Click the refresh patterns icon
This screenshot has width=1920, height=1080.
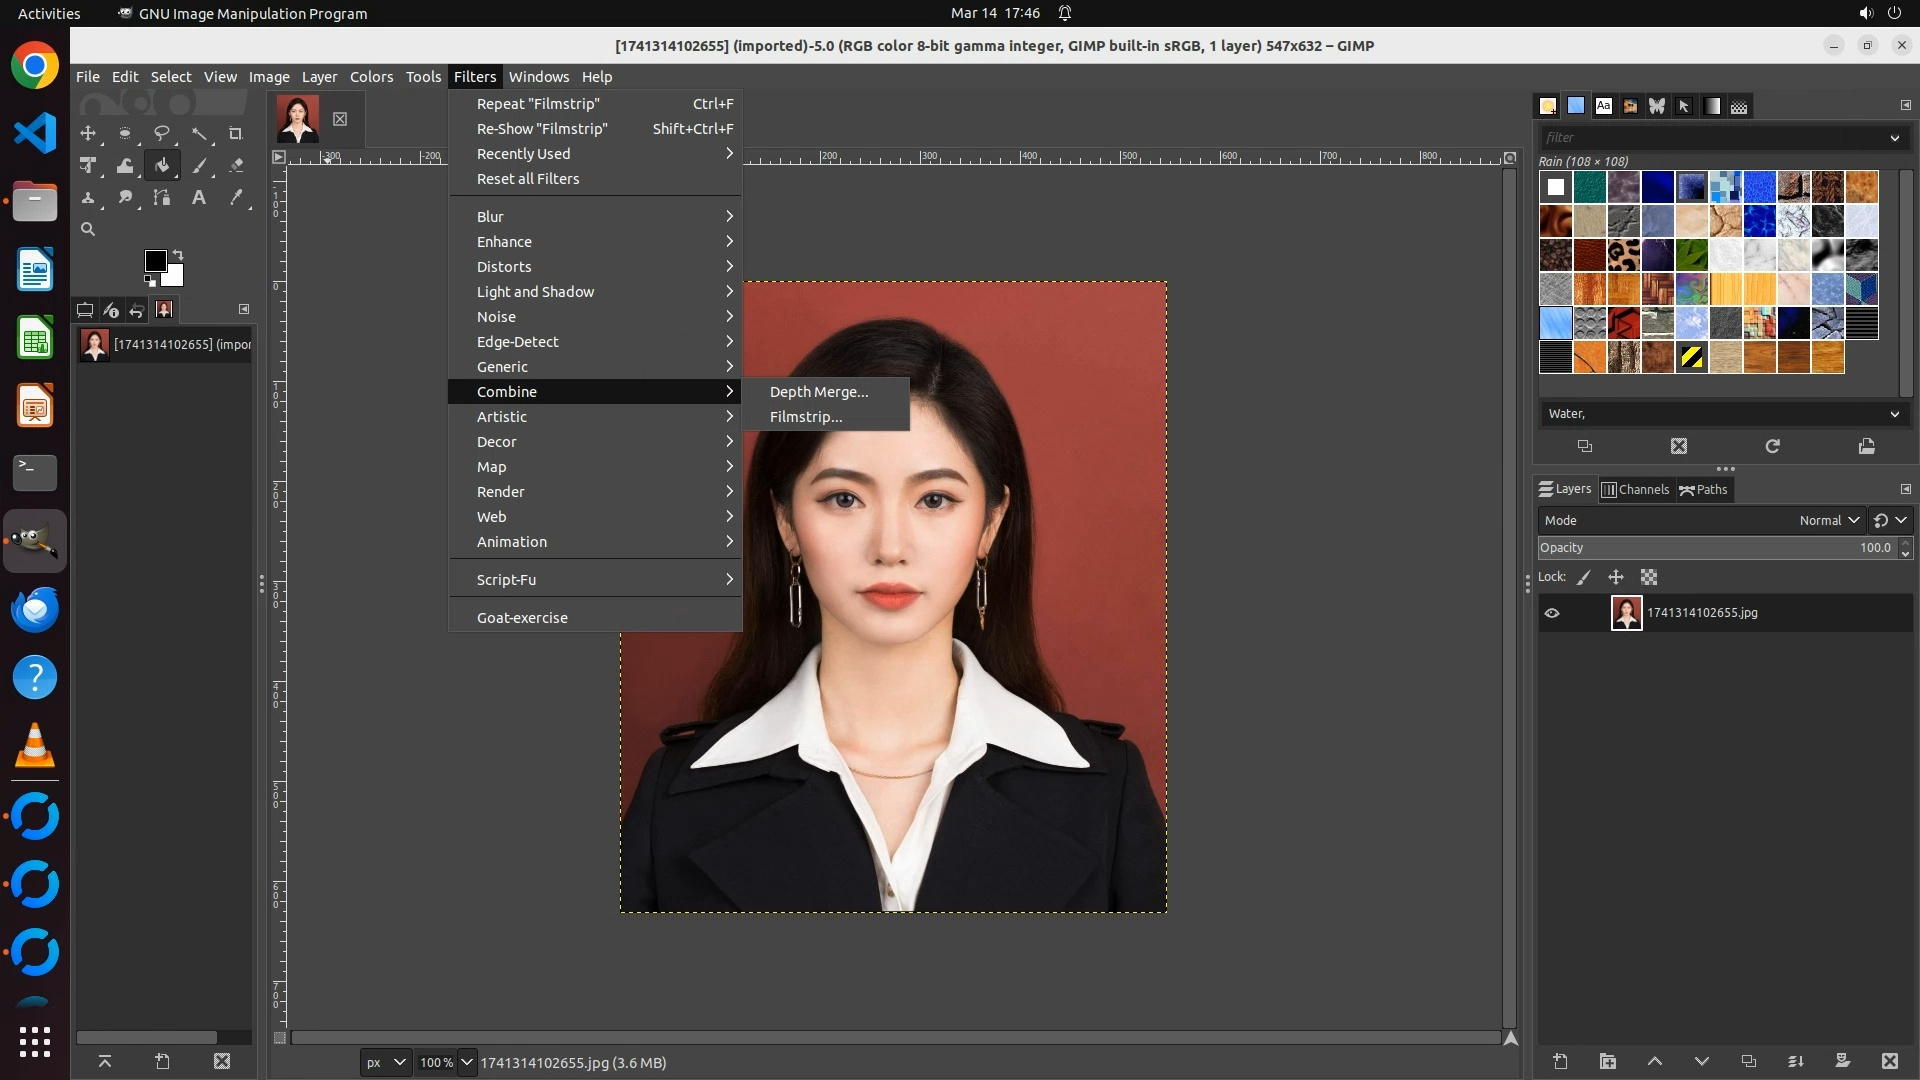tap(1772, 446)
